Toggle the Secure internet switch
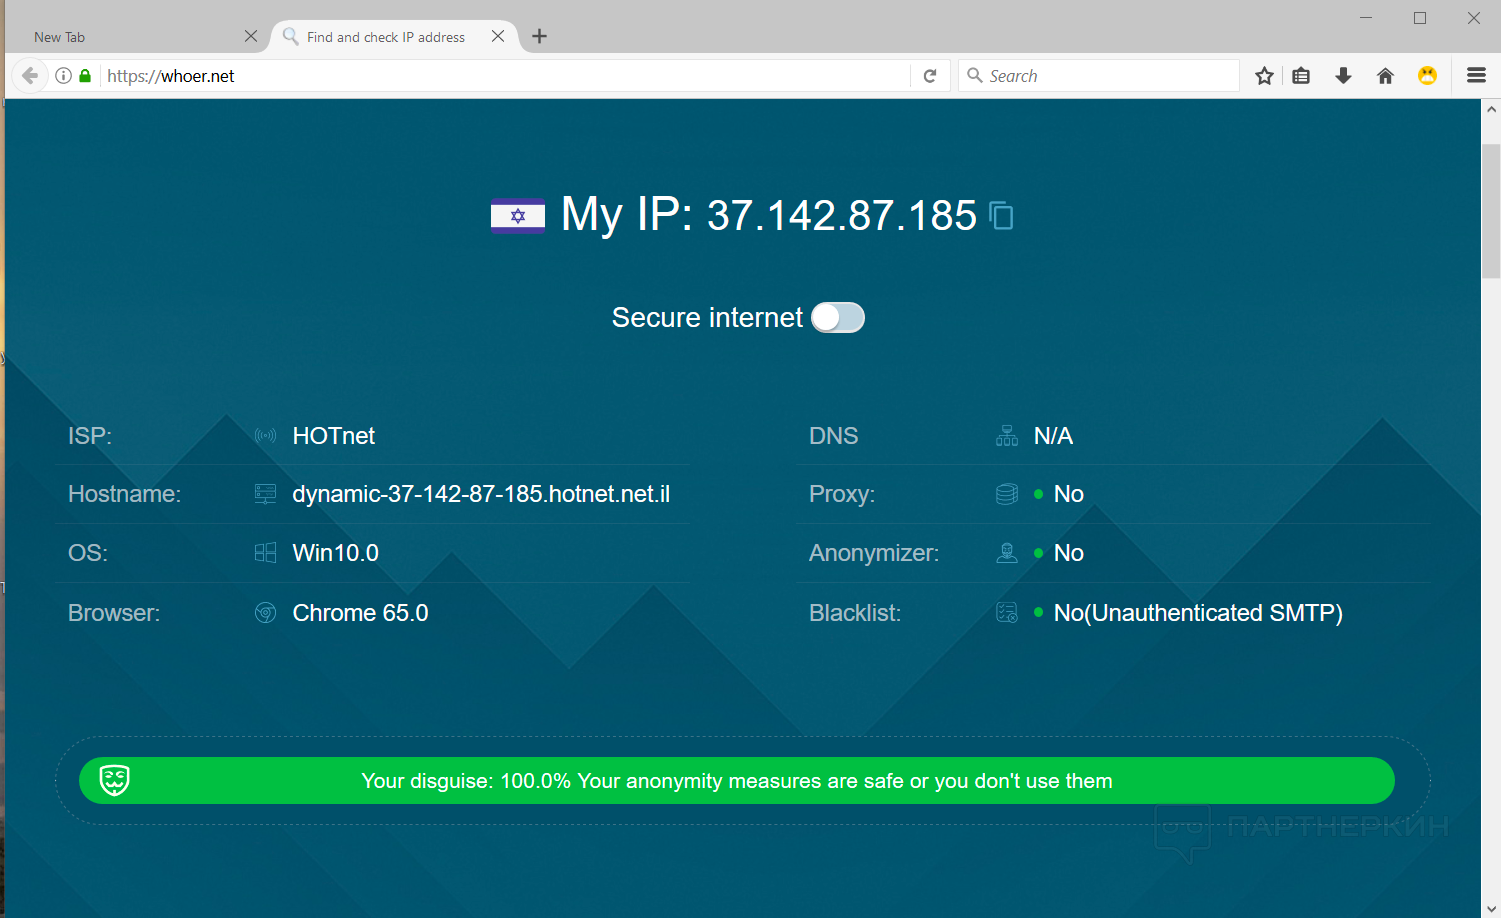Viewport: 1501px width, 918px height. click(x=837, y=318)
